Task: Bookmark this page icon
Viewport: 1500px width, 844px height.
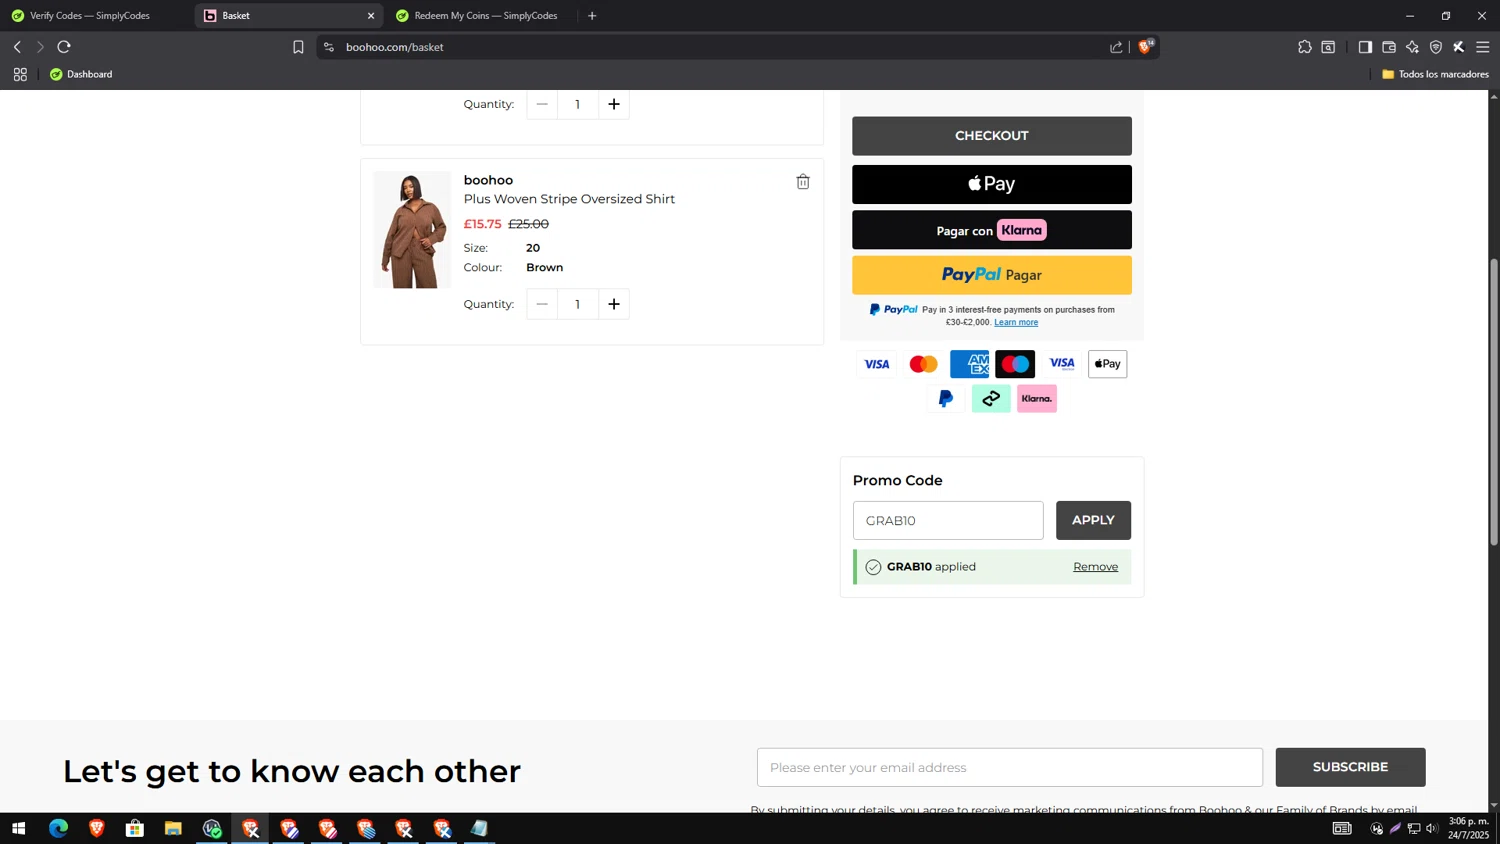Action: (x=298, y=47)
